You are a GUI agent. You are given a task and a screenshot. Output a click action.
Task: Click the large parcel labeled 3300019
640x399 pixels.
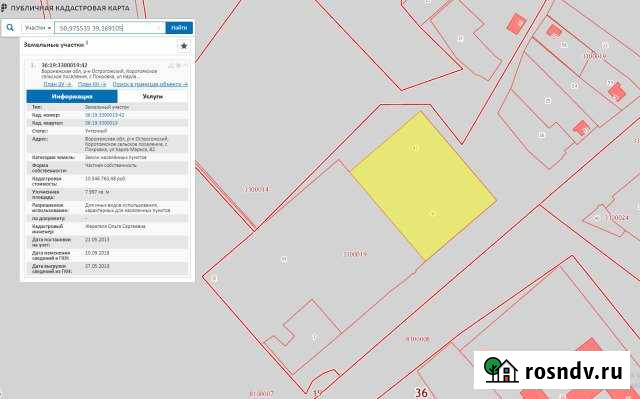click(310, 261)
